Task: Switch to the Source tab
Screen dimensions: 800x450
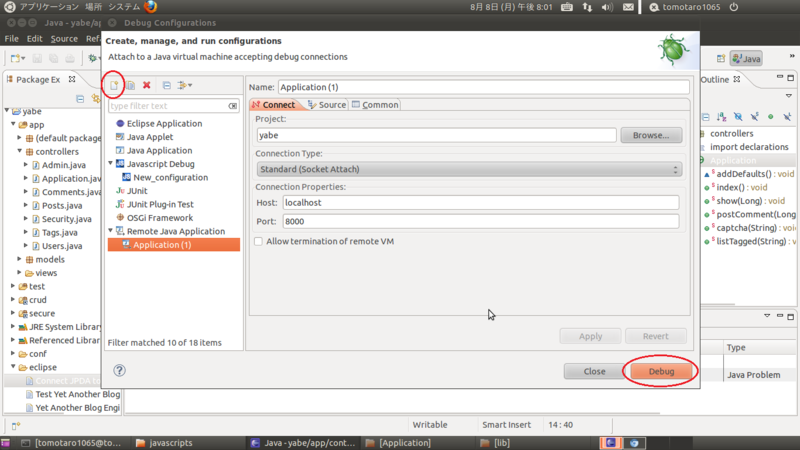Action: (x=327, y=105)
